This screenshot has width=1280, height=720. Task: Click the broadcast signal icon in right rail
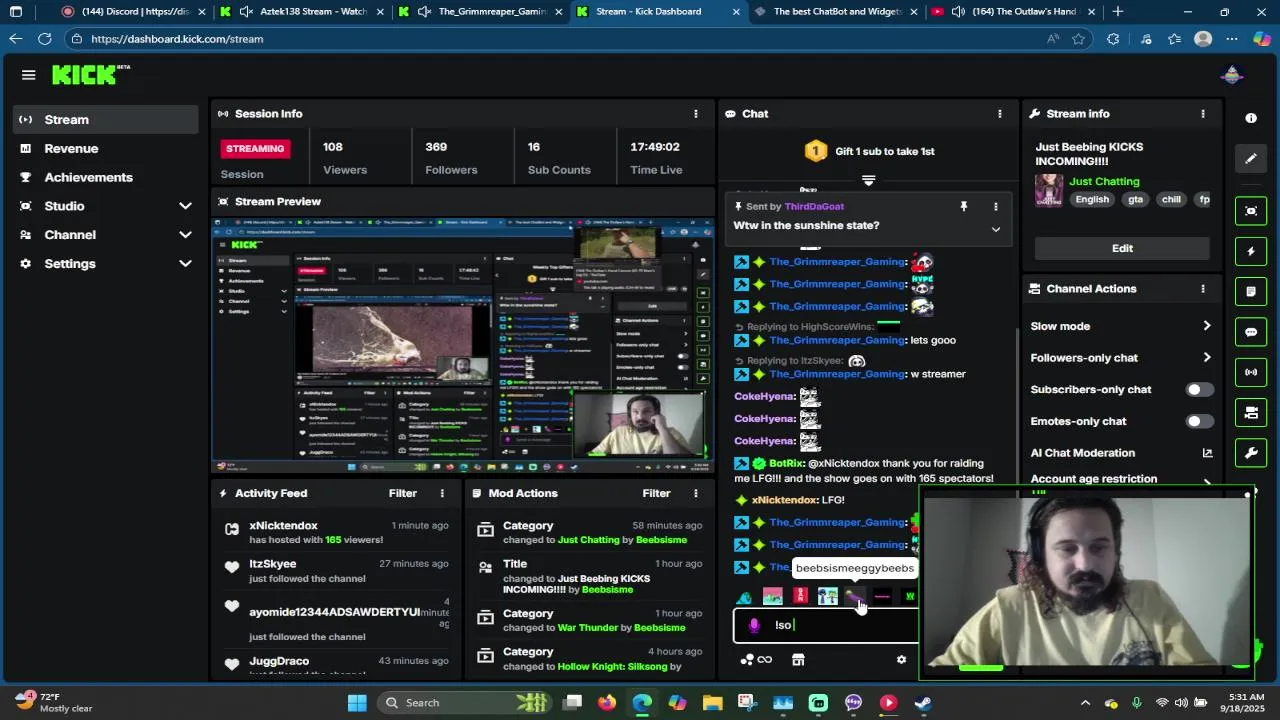coord(1251,372)
